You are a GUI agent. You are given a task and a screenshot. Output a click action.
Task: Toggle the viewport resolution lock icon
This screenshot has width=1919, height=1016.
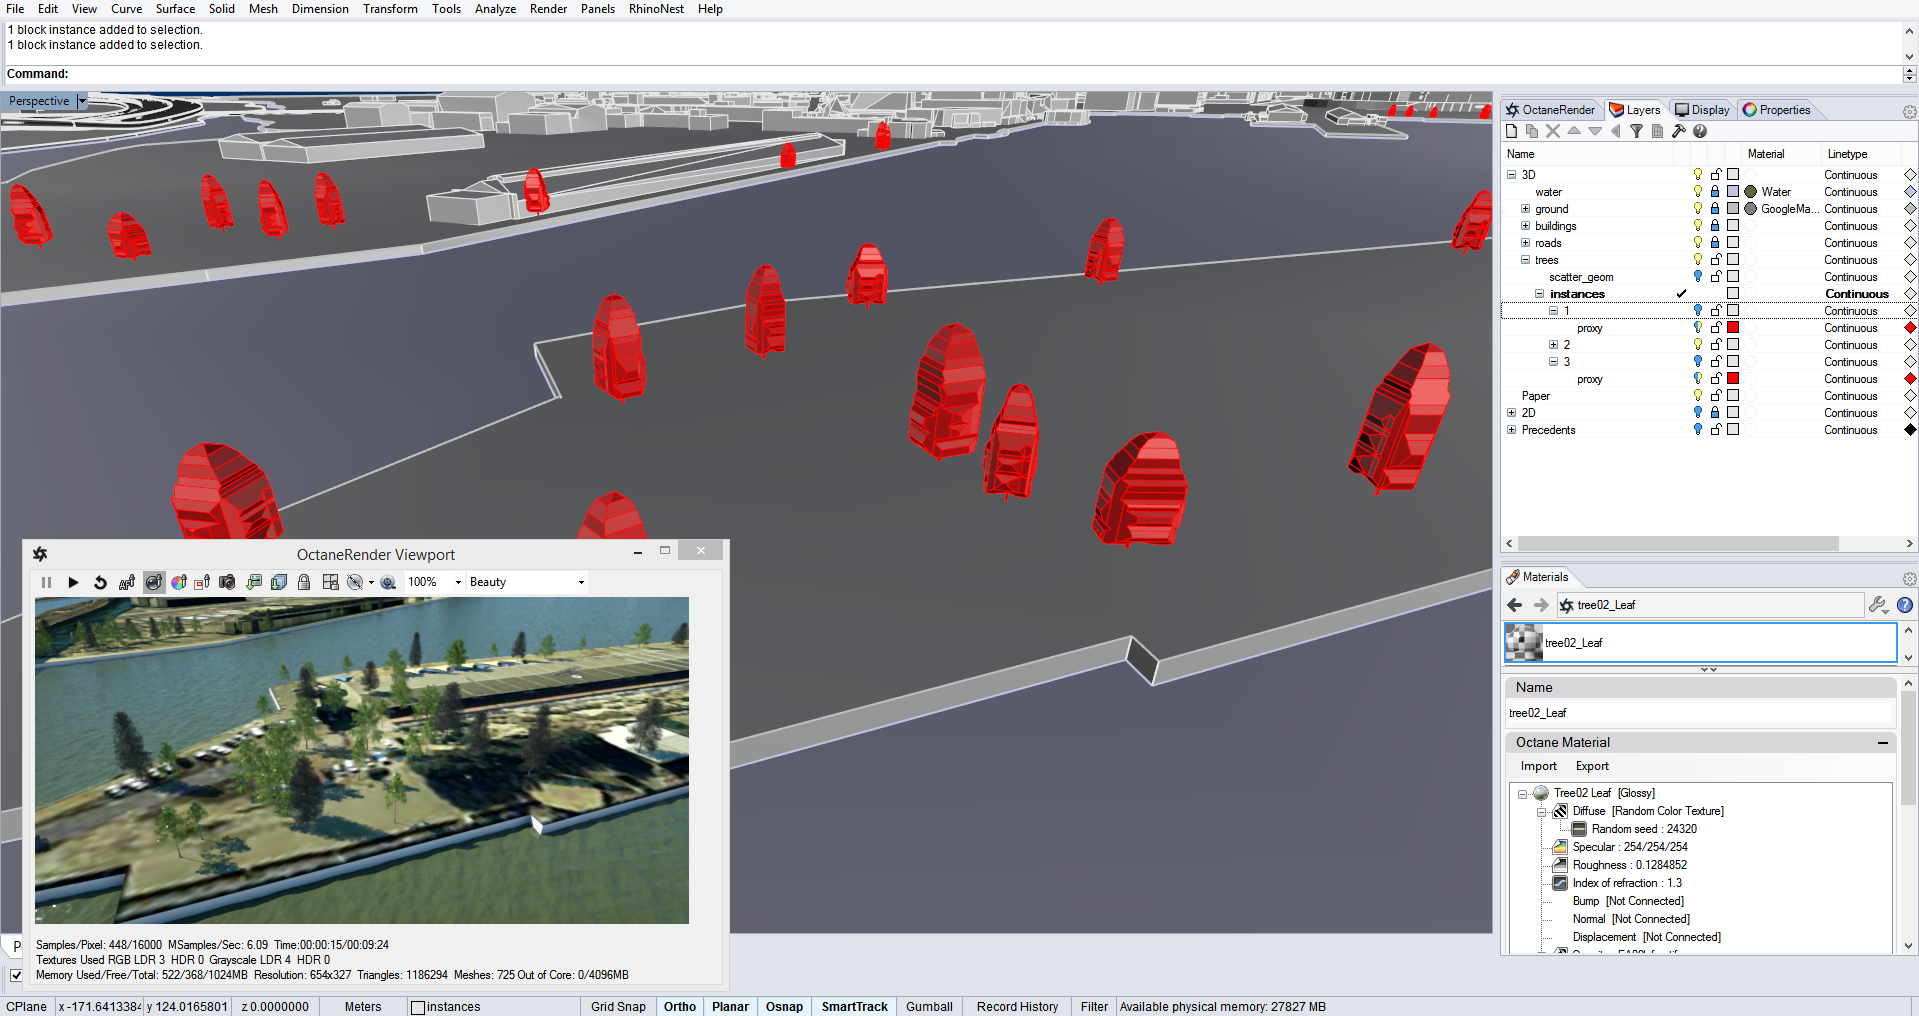[x=304, y=582]
